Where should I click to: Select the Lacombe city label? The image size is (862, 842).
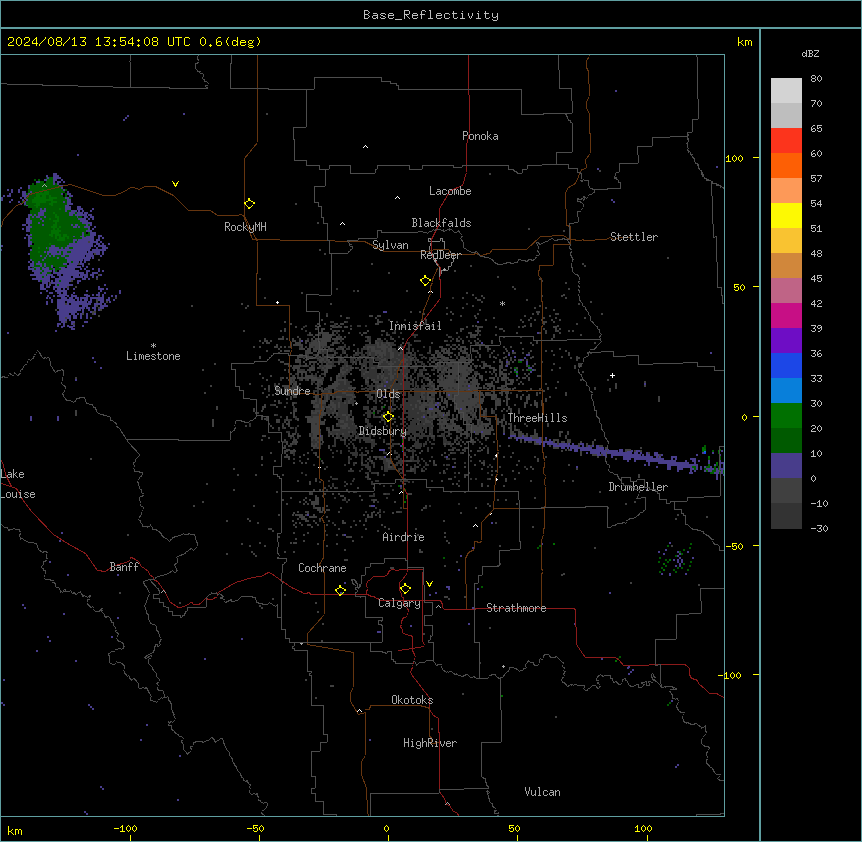pyautogui.click(x=450, y=191)
